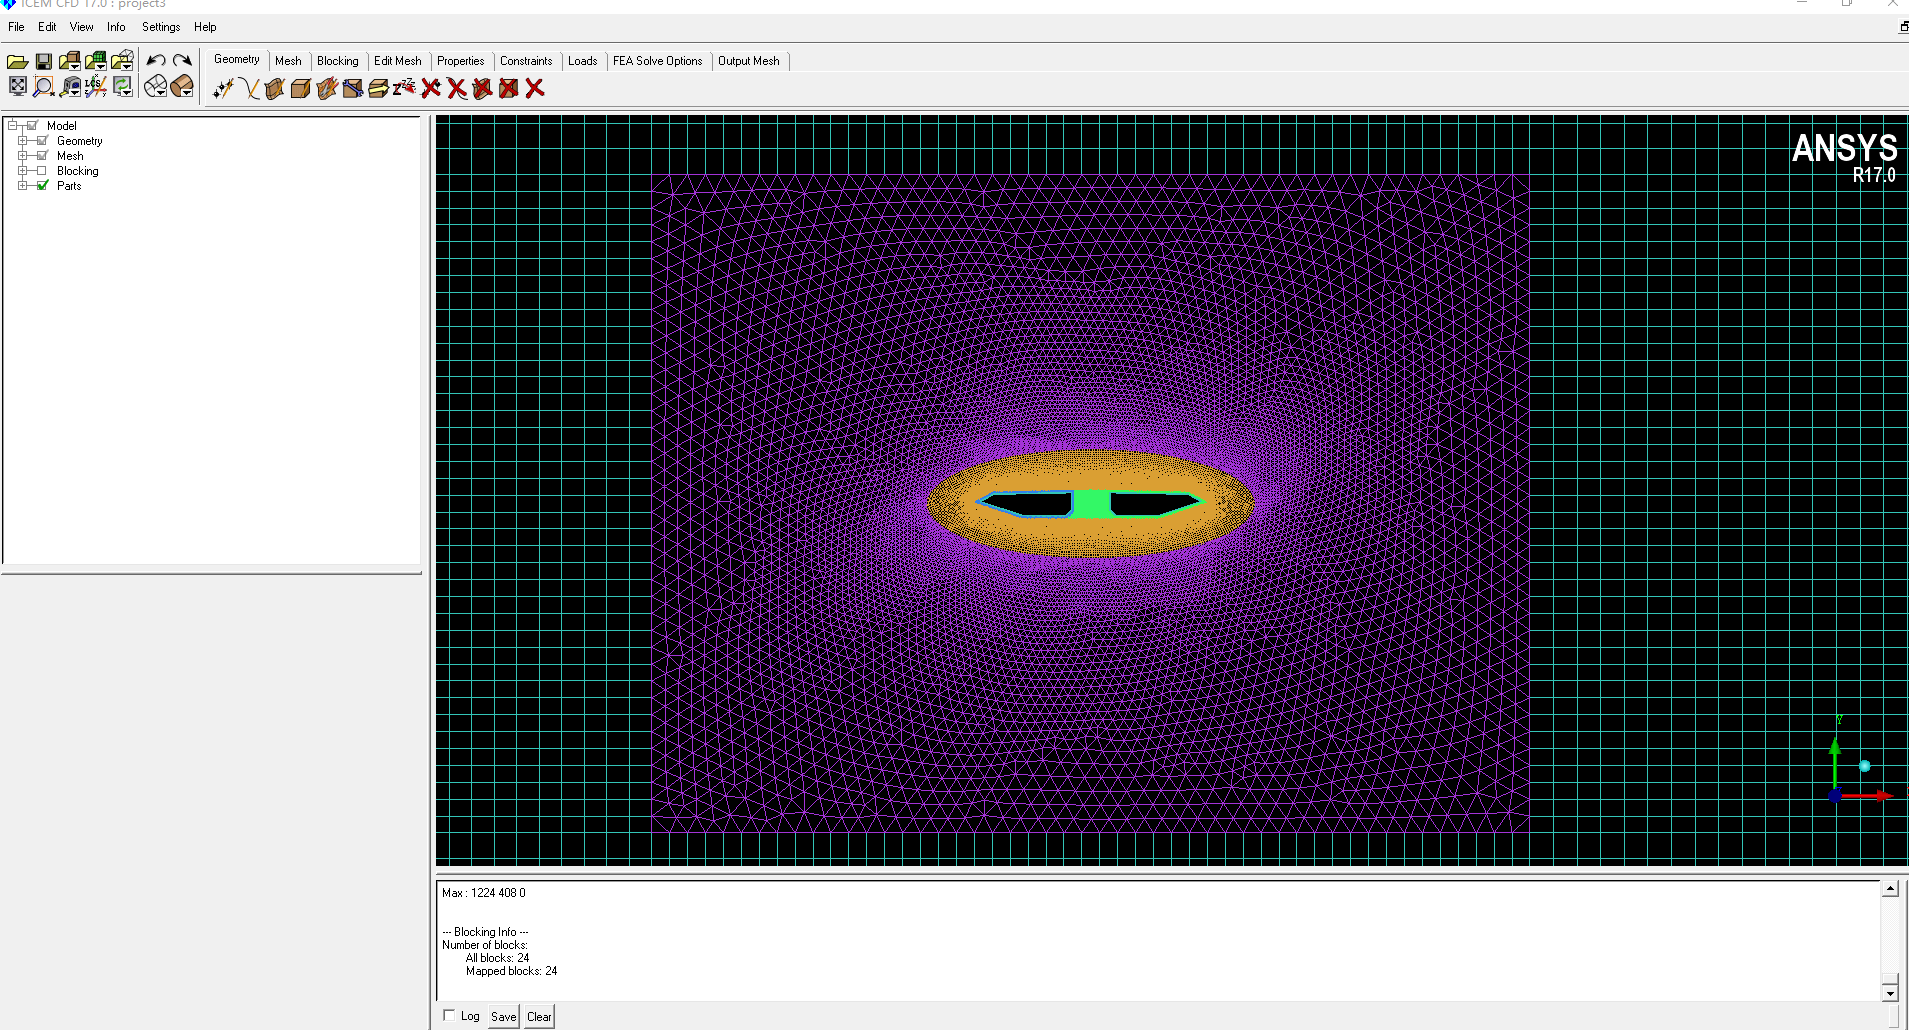Select the Create/Modify Curve tool

249,89
